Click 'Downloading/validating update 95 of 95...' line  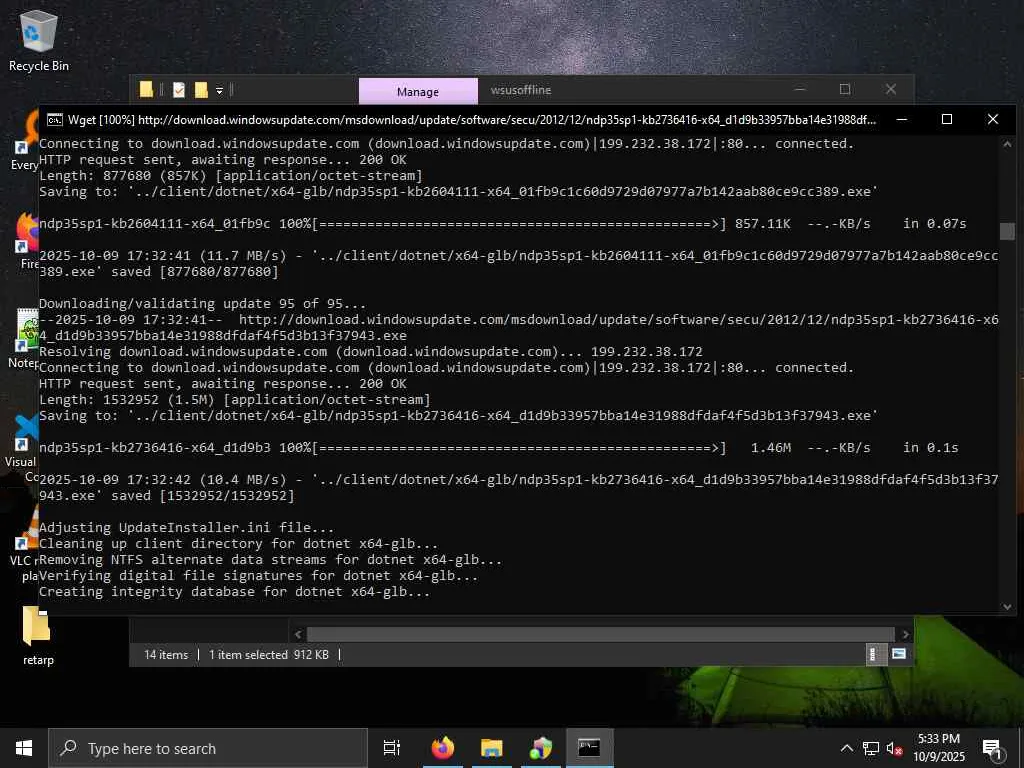click(x=202, y=304)
